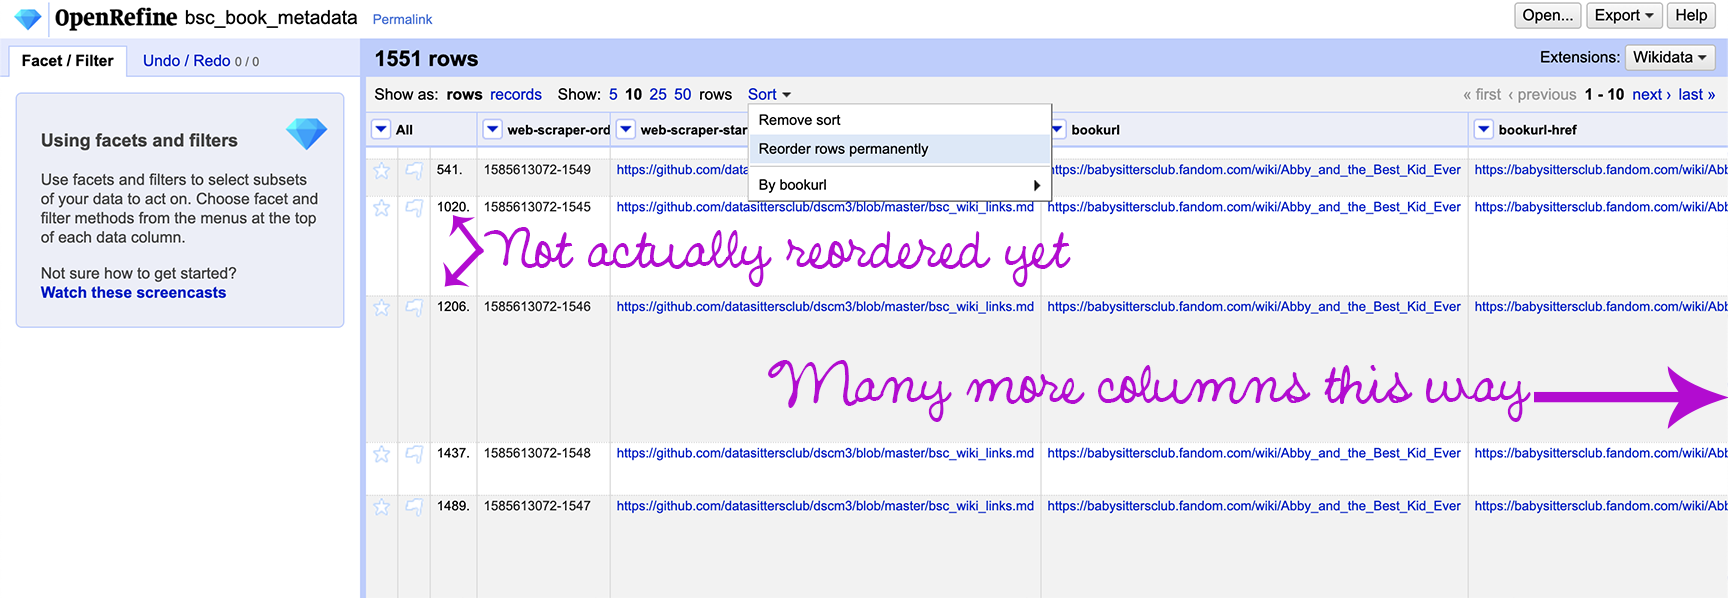Star the row numbered 541
The height and width of the screenshot is (598, 1728).
382,171
